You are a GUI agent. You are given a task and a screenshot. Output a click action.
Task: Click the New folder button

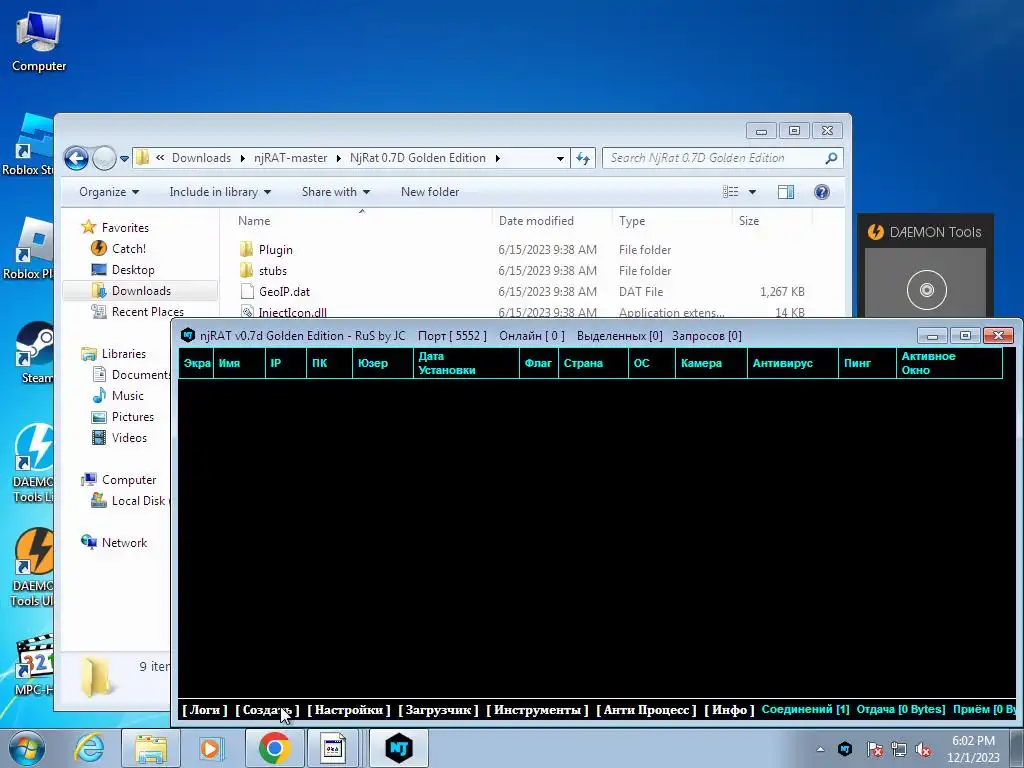430,192
